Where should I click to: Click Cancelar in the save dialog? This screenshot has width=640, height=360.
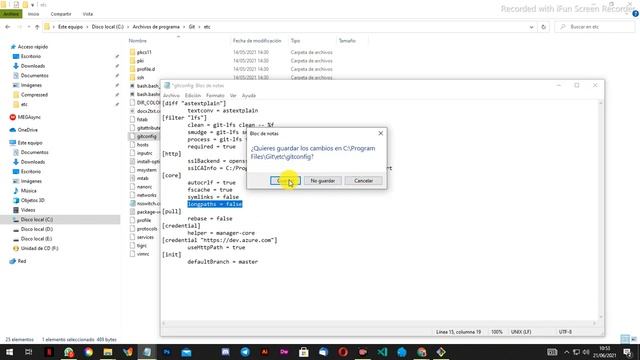363,180
